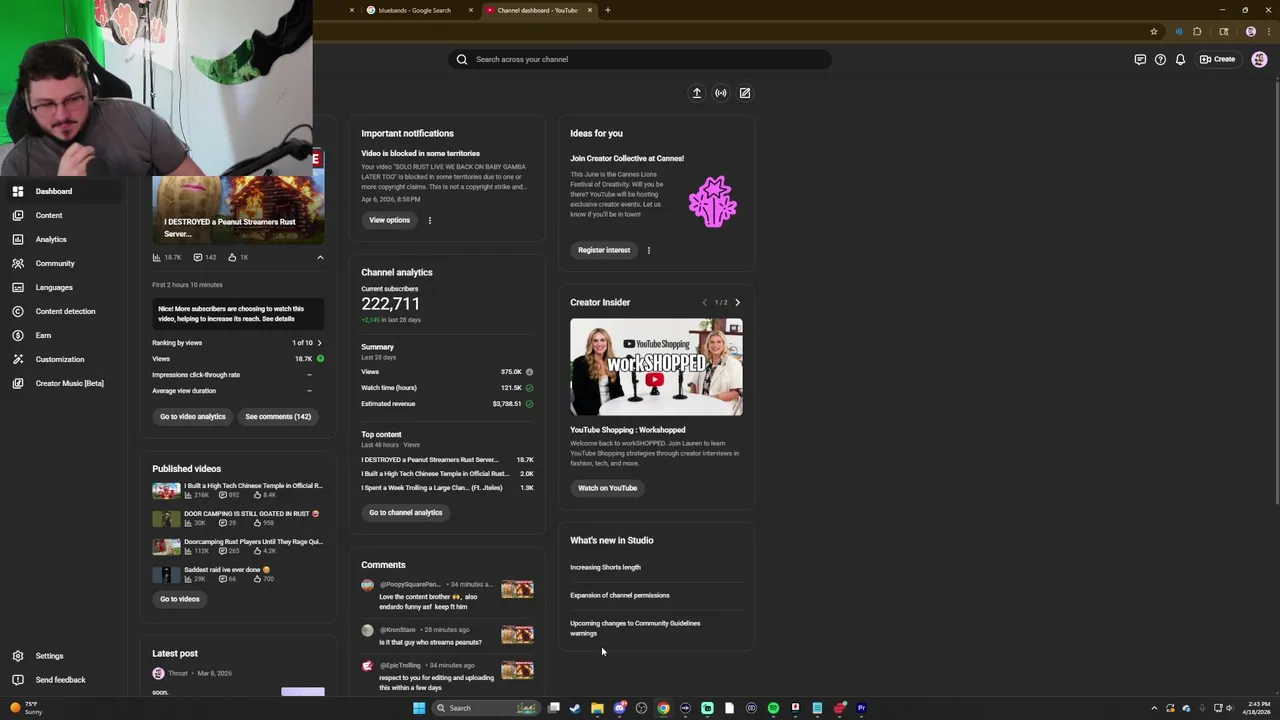
Task: Switch to the bluebands Google Search tab
Action: (x=414, y=10)
